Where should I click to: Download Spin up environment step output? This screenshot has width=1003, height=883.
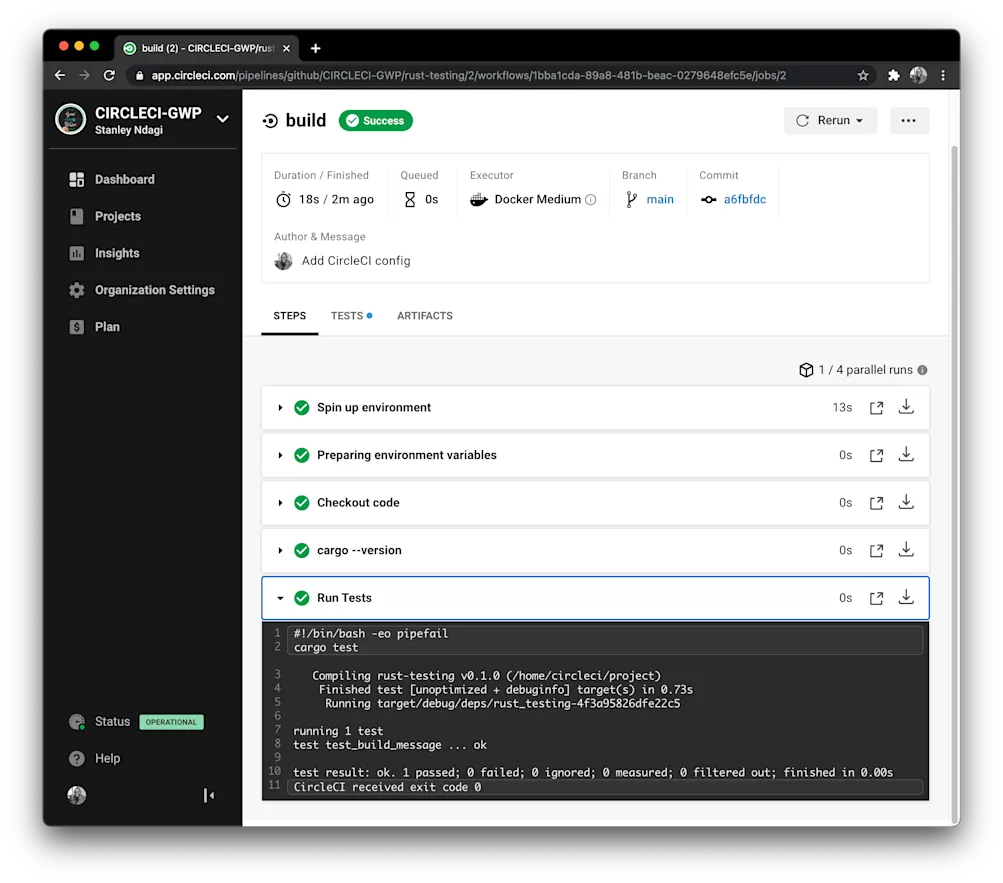click(906, 407)
